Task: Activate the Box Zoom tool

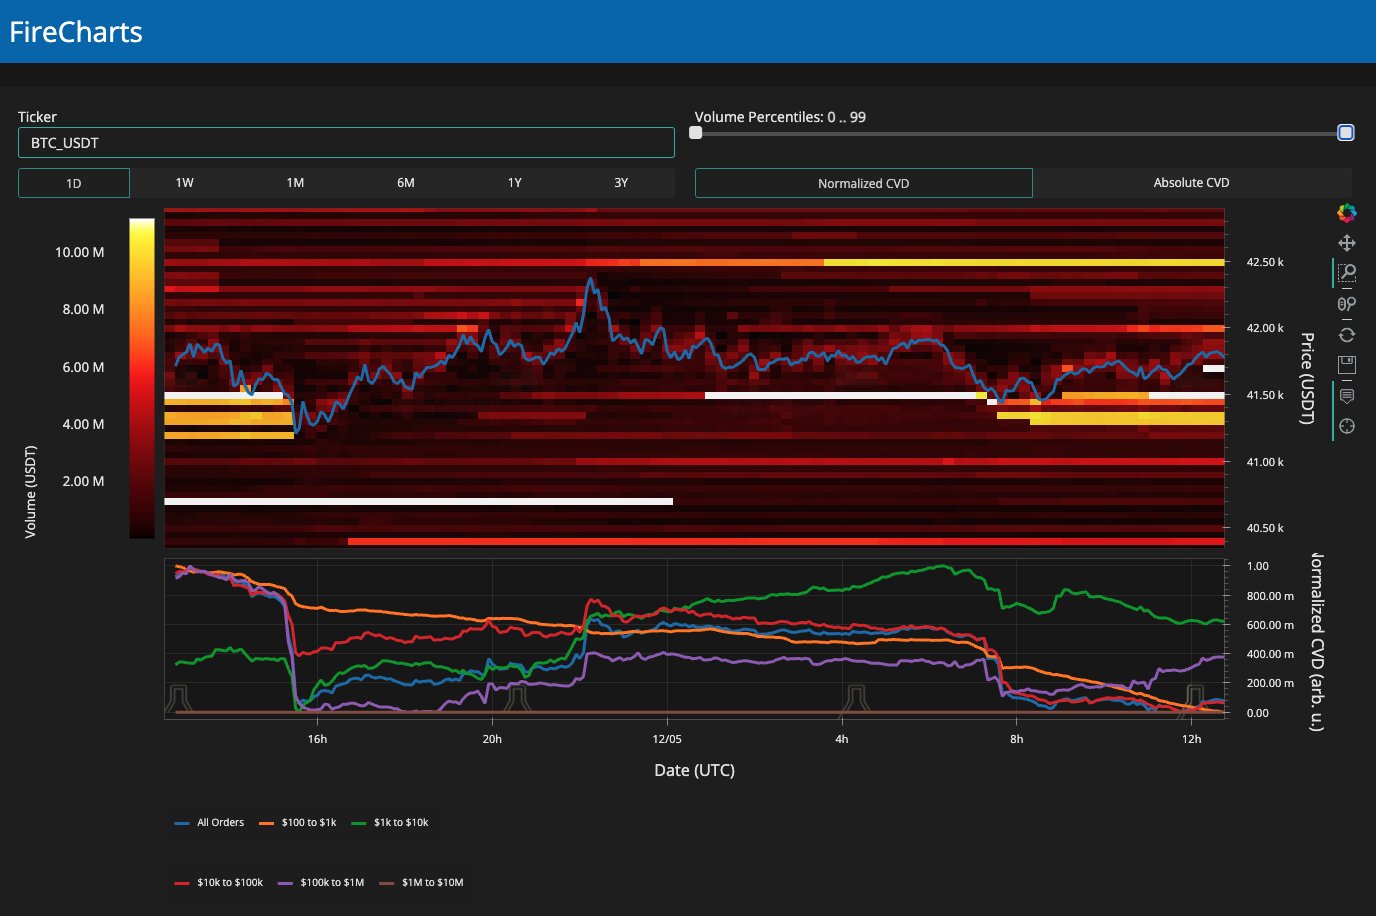Action: [1347, 273]
